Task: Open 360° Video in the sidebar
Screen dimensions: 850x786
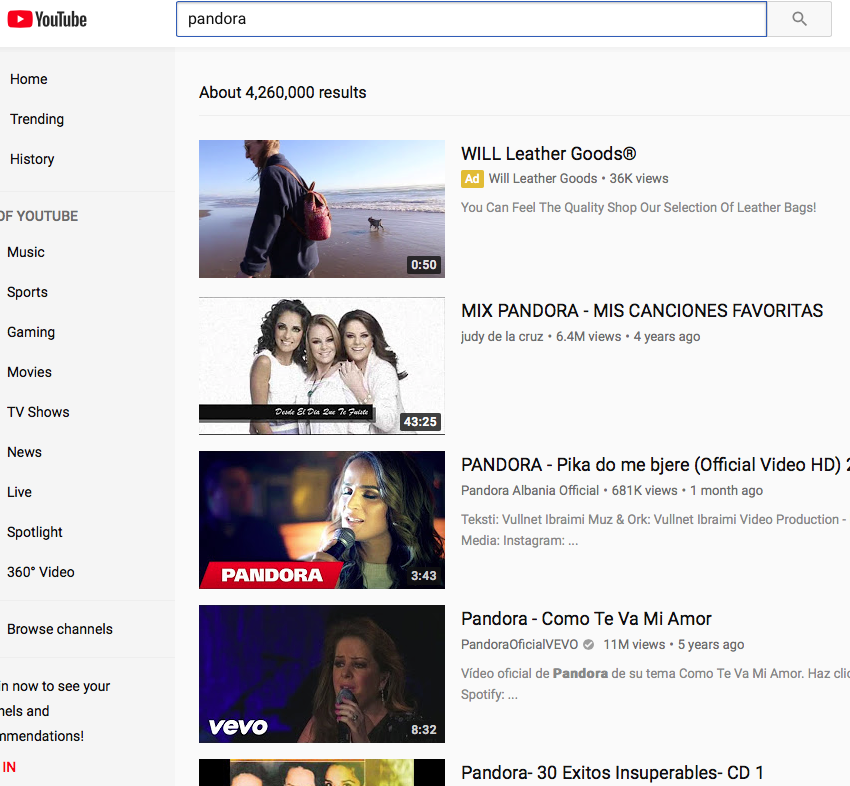Action: point(41,572)
